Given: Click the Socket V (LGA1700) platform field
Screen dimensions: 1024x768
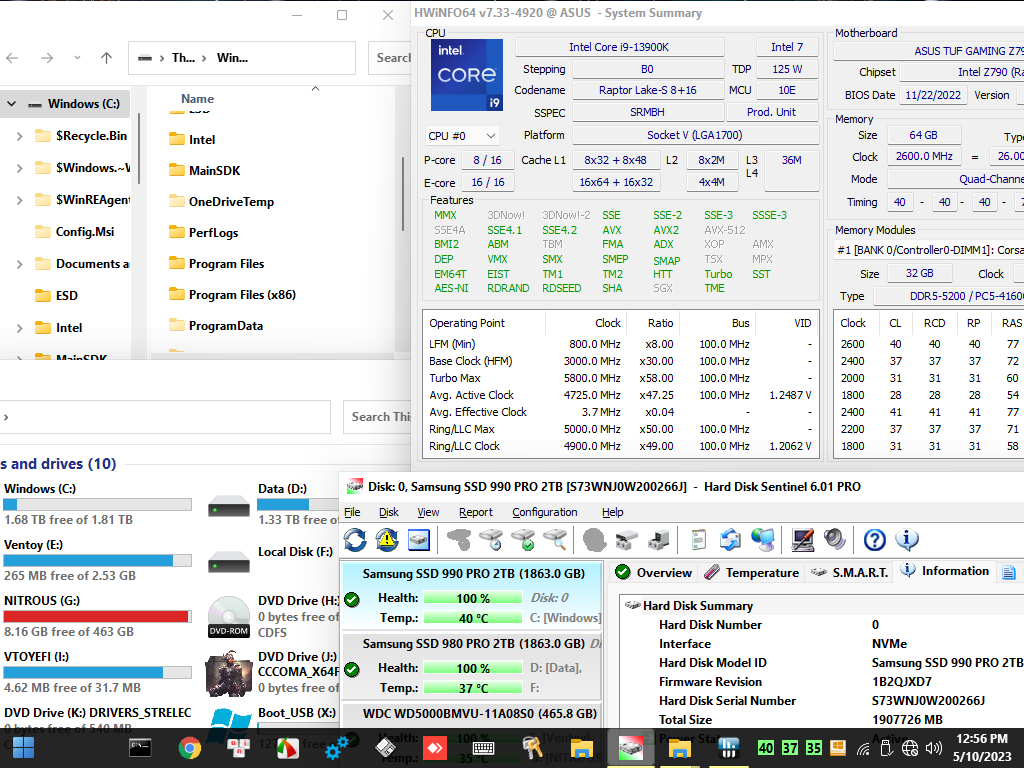Looking at the screenshot, I should point(695,135).
